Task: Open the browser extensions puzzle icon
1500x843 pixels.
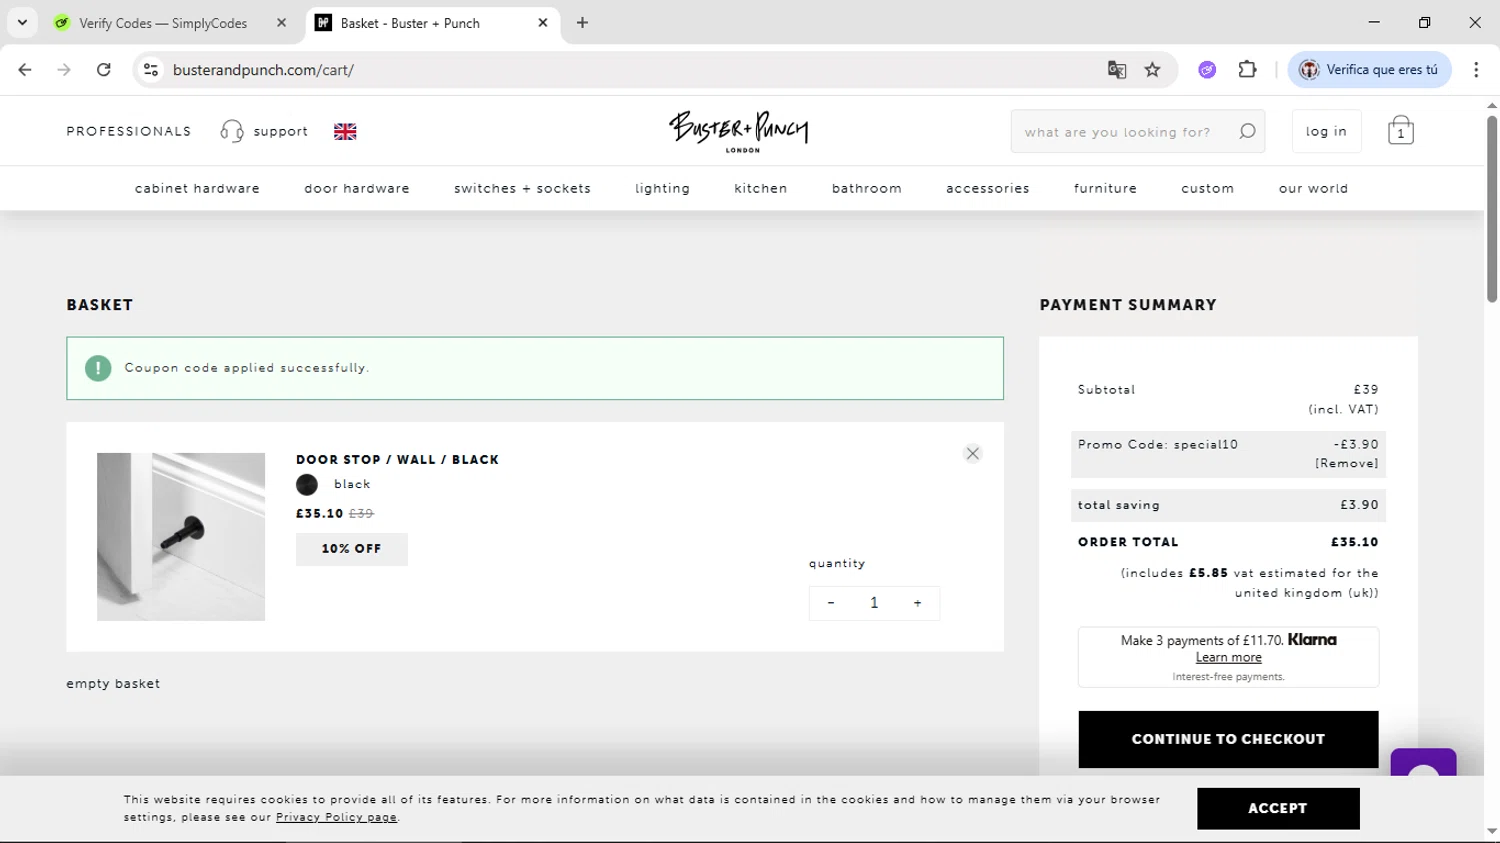Action: [1247, 70]
